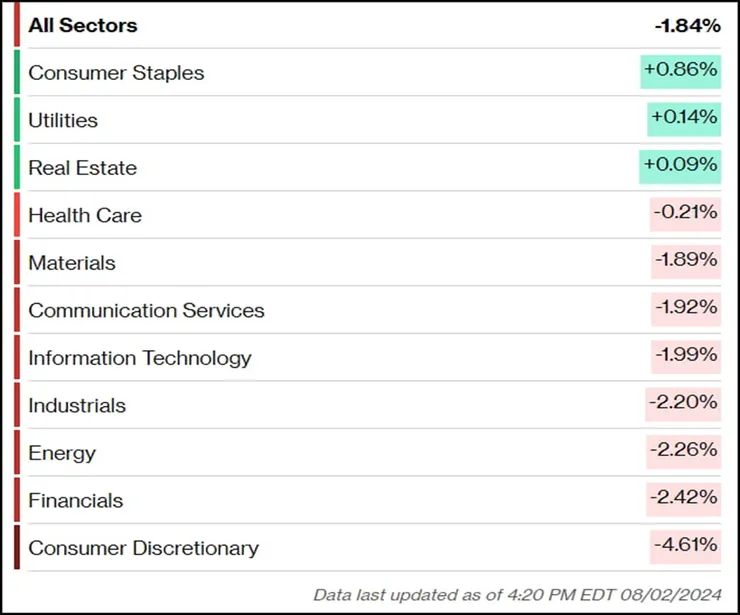The image size is (740, 615).
Task: Open the Real Estate sector
Action: 82,168
